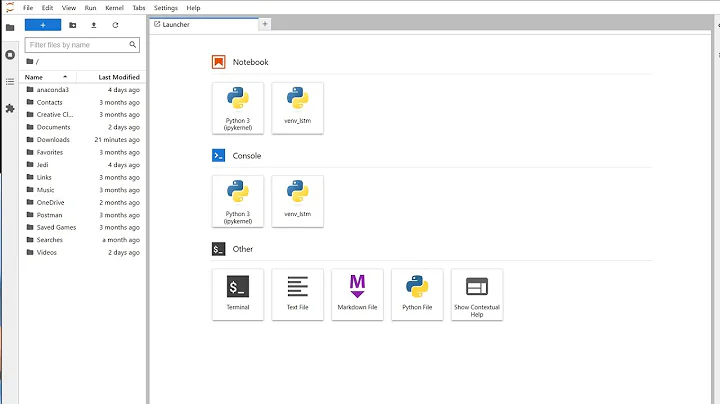Open the Kernel menu
720x404 pixels.
point(114,8)
